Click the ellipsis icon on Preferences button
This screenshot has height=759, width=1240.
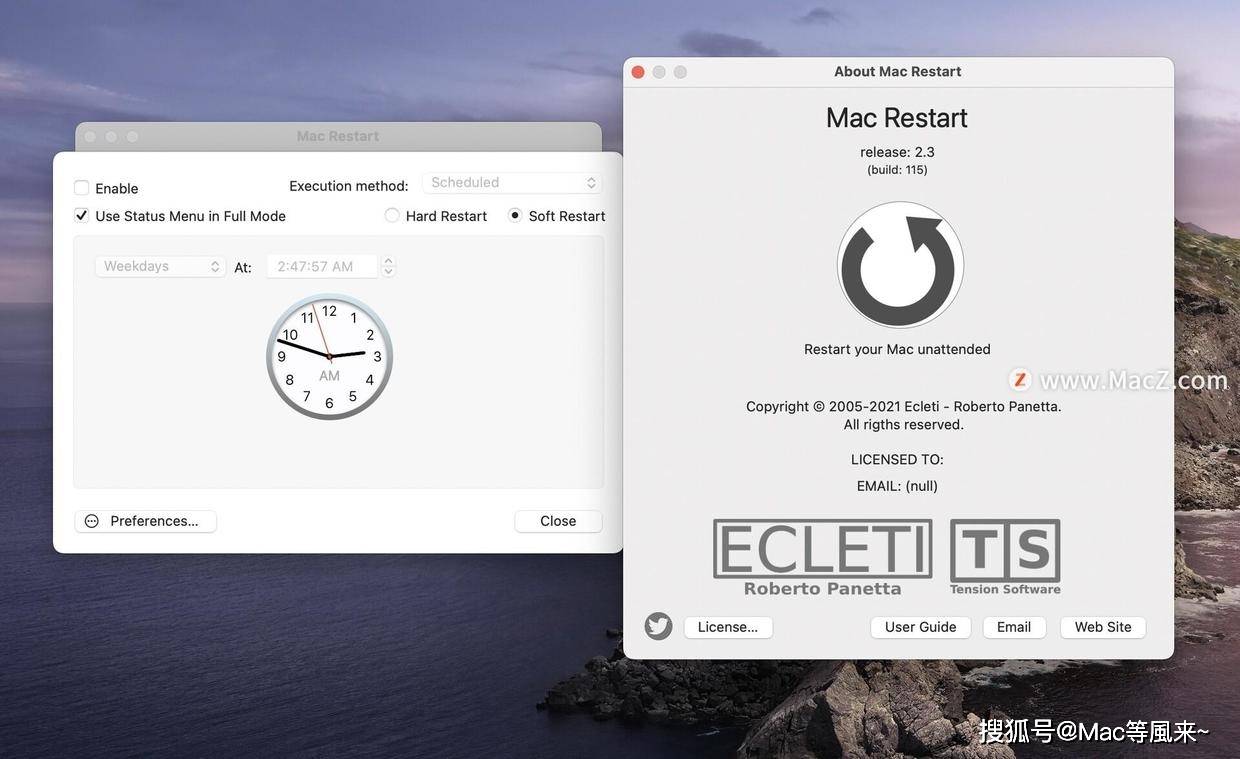pyautogui.click(x=91, y=520)
